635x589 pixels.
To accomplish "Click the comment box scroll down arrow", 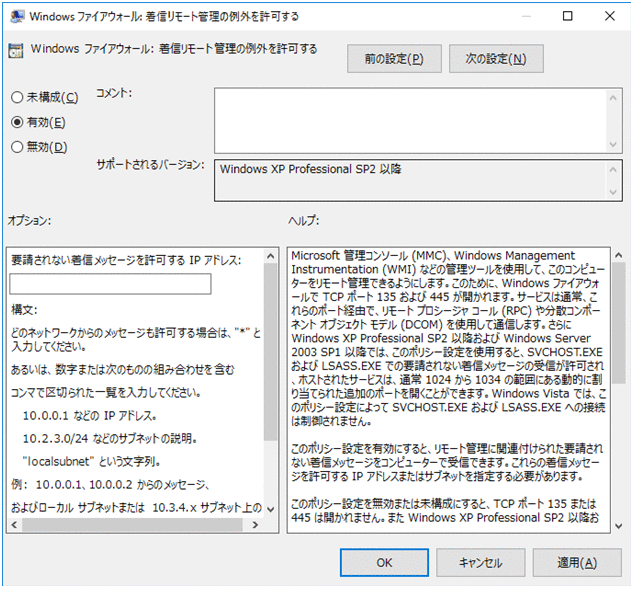I will pos(613,145).
